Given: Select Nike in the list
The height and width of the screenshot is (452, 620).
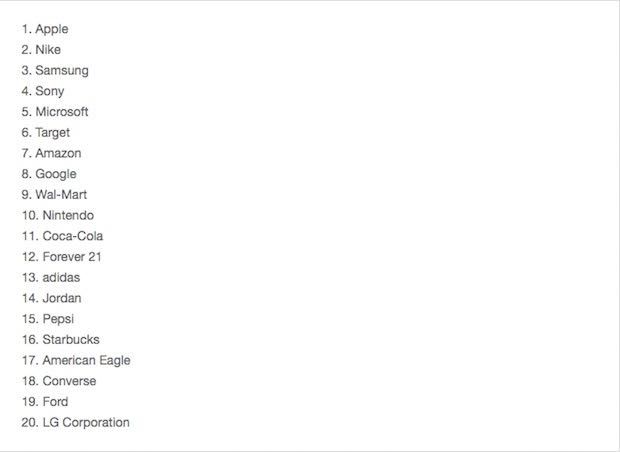Looking at the screenshot, I should (x=41, y=50).
